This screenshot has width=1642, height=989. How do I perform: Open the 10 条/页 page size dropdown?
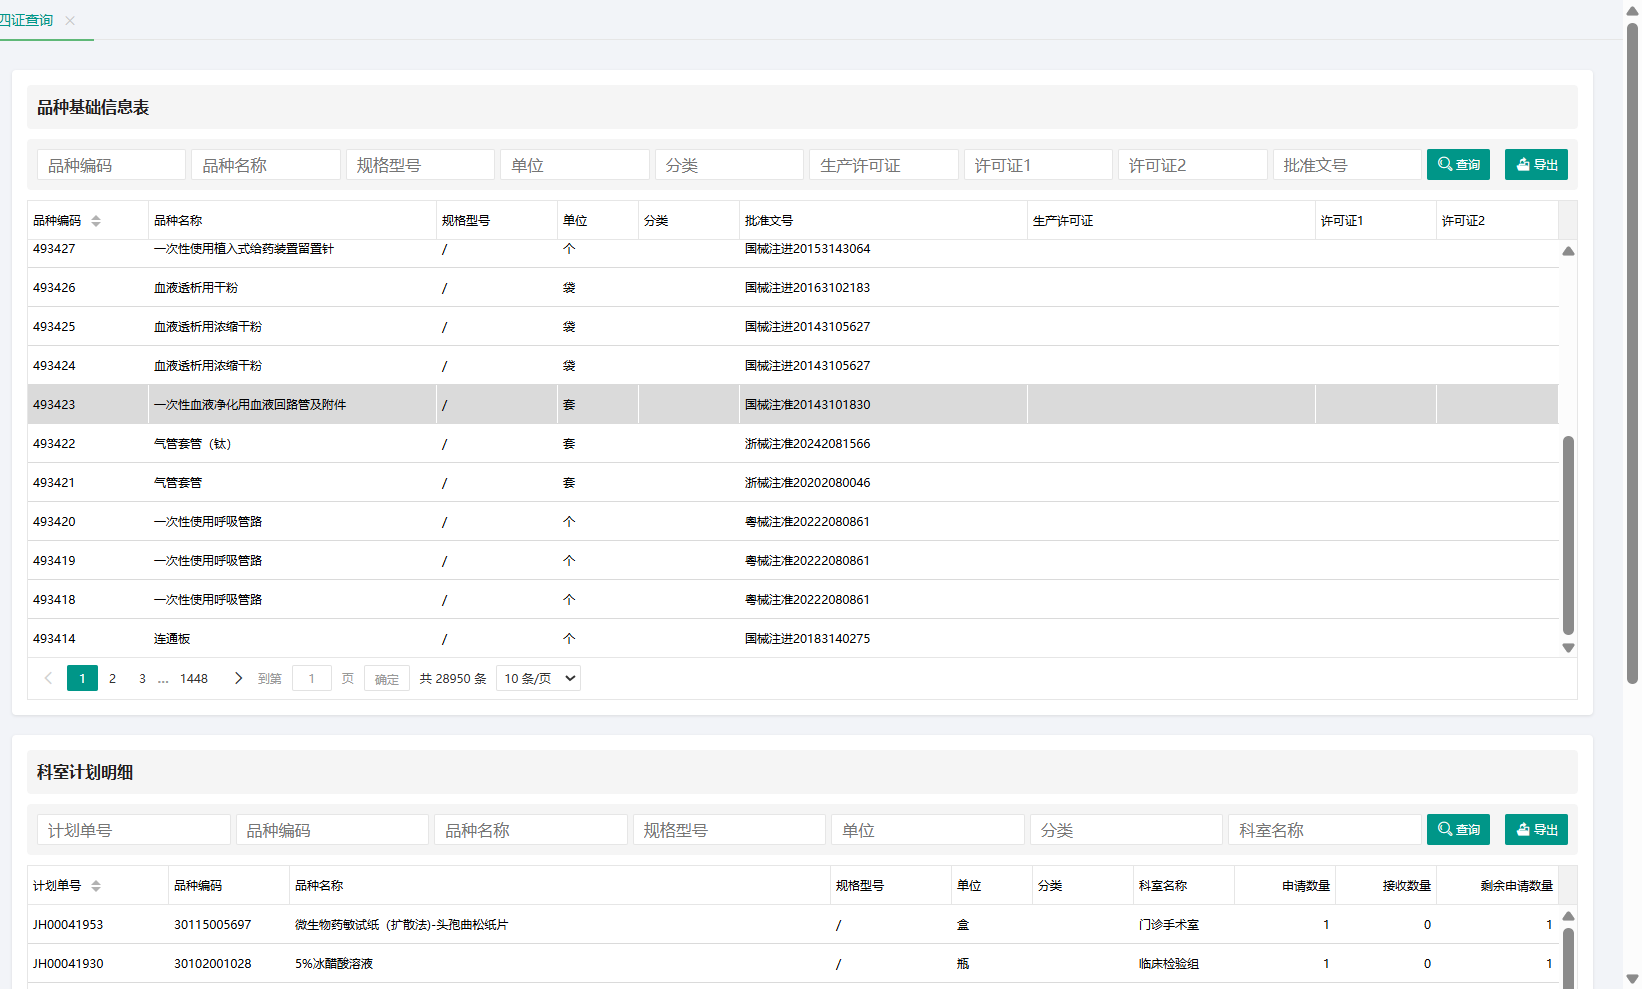click(539, 678)
